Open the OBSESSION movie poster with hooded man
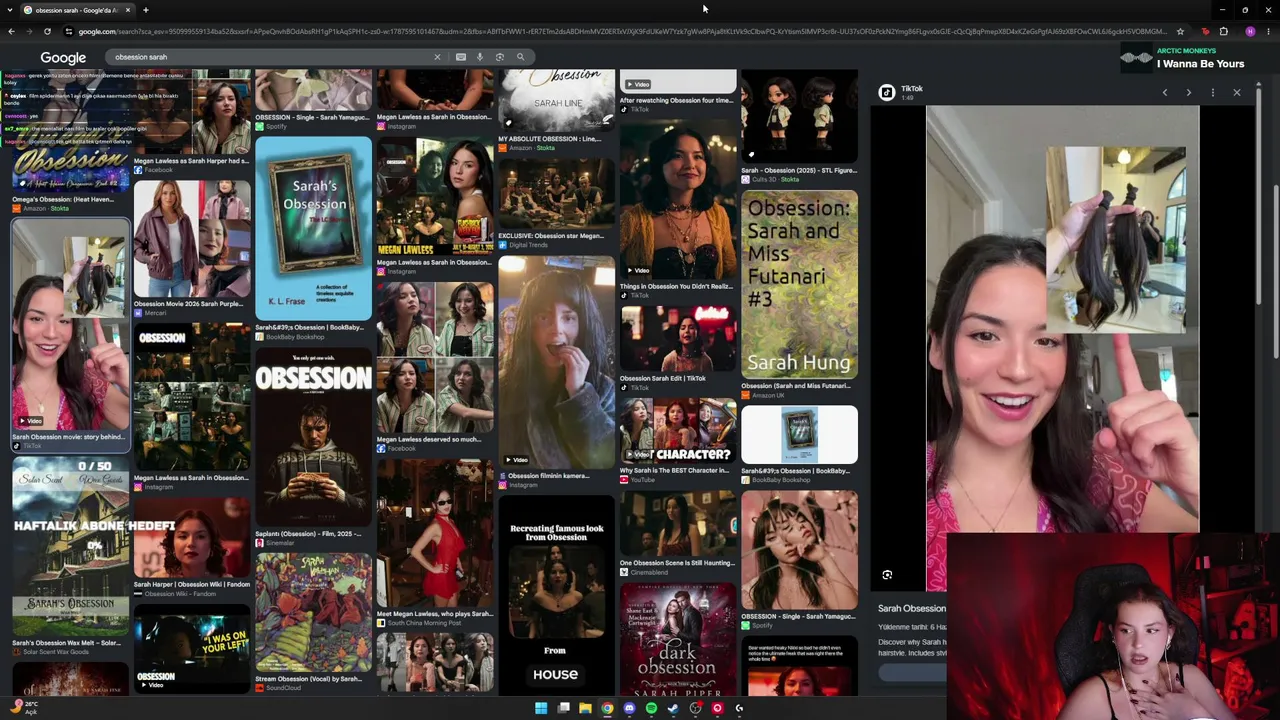Viewport: 1280px width, 720px height. [x=313, y=439]
